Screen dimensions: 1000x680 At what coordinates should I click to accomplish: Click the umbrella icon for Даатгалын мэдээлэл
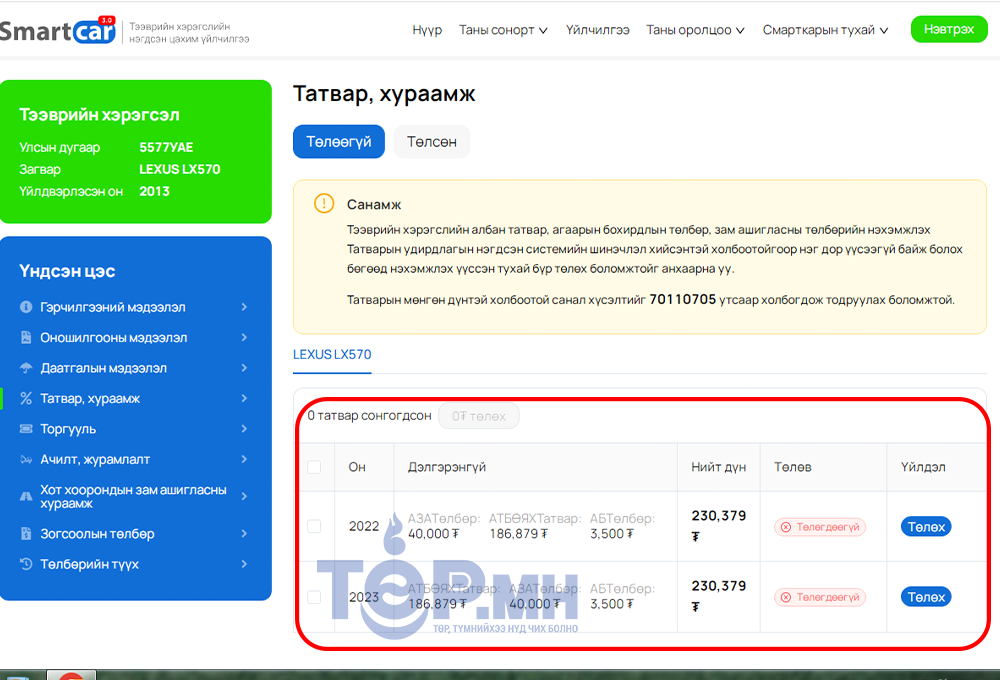coord(26,368)
